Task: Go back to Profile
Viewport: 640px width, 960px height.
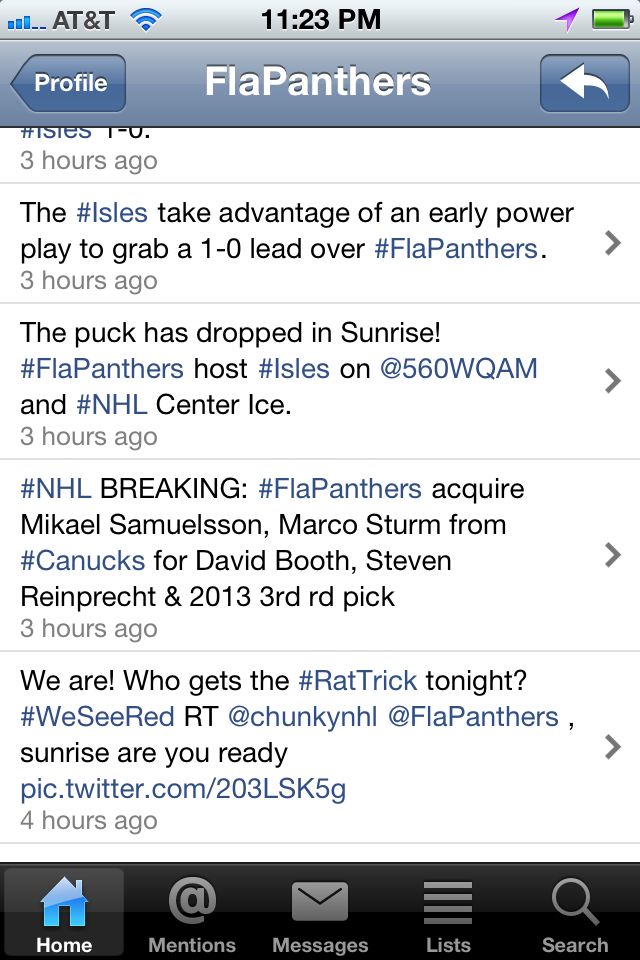Action: pos(69,83)
